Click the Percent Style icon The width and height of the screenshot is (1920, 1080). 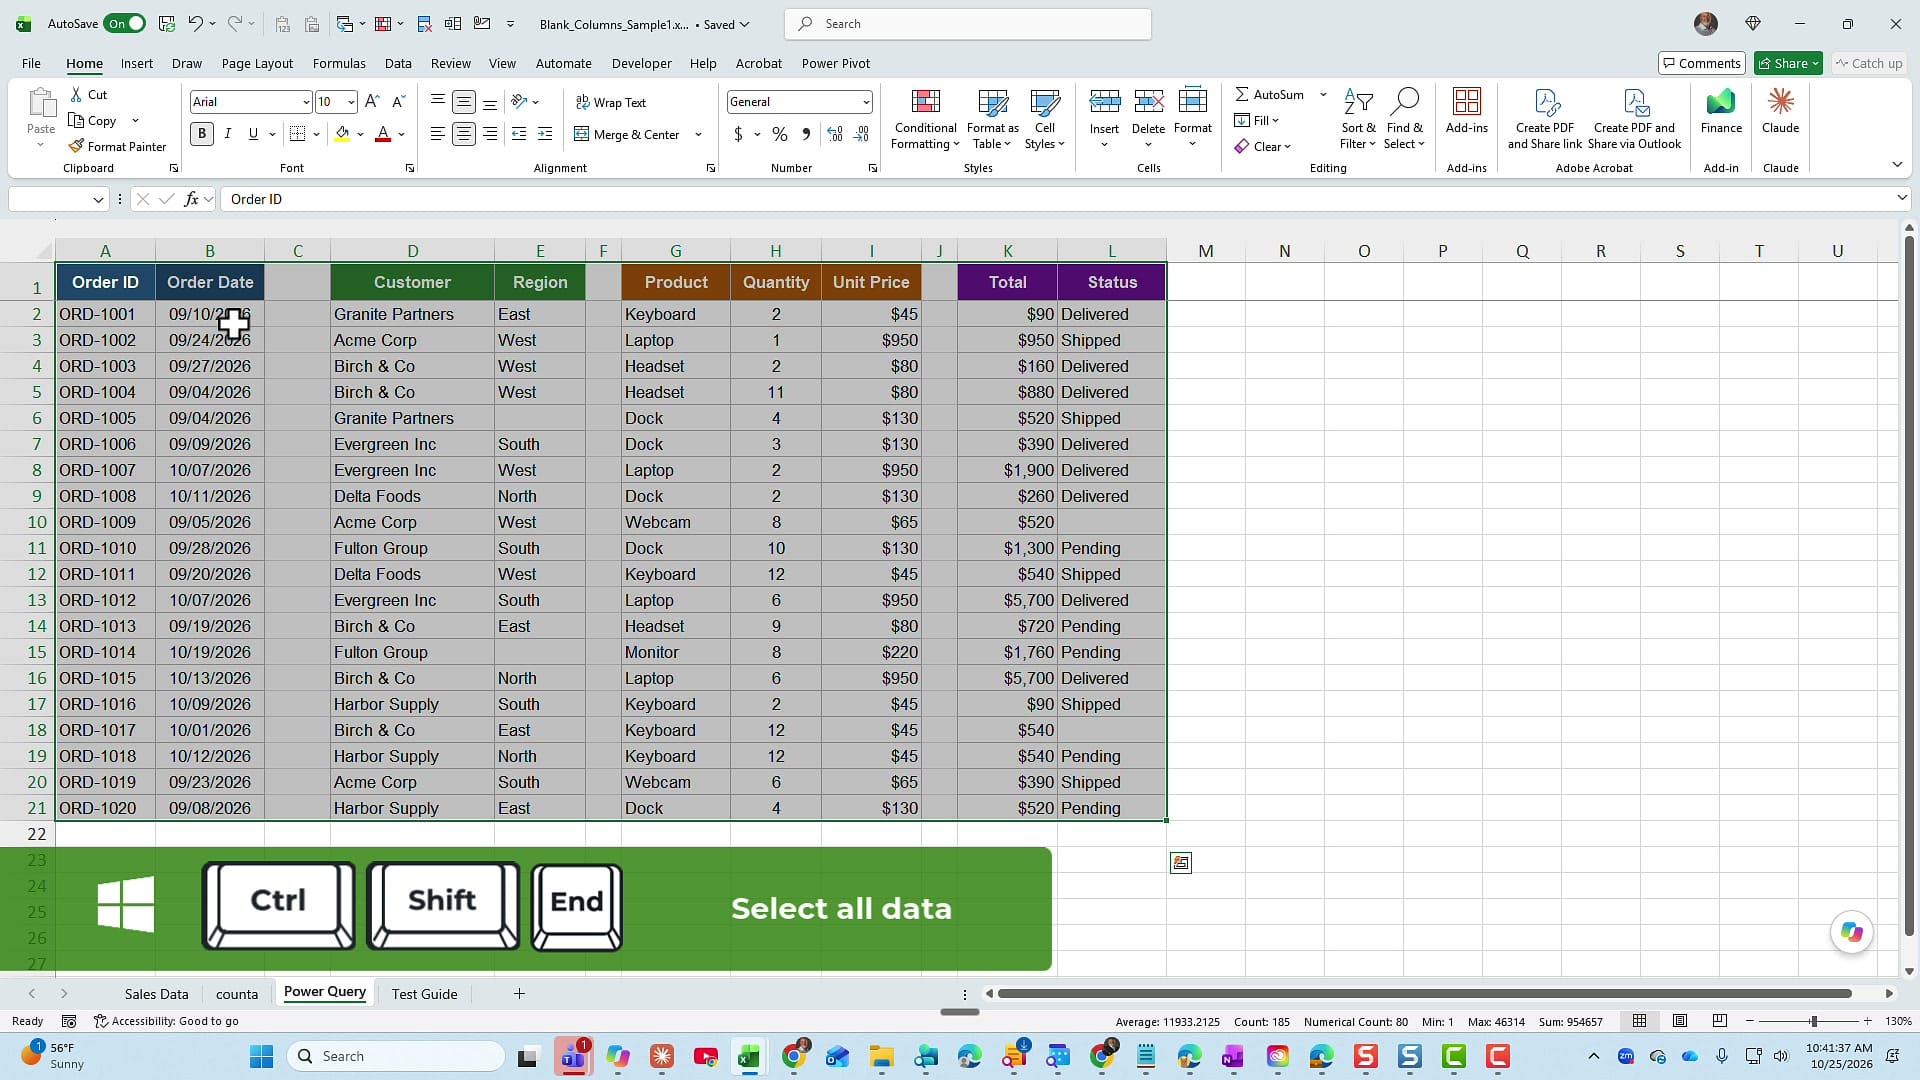[x=780, y=134]
